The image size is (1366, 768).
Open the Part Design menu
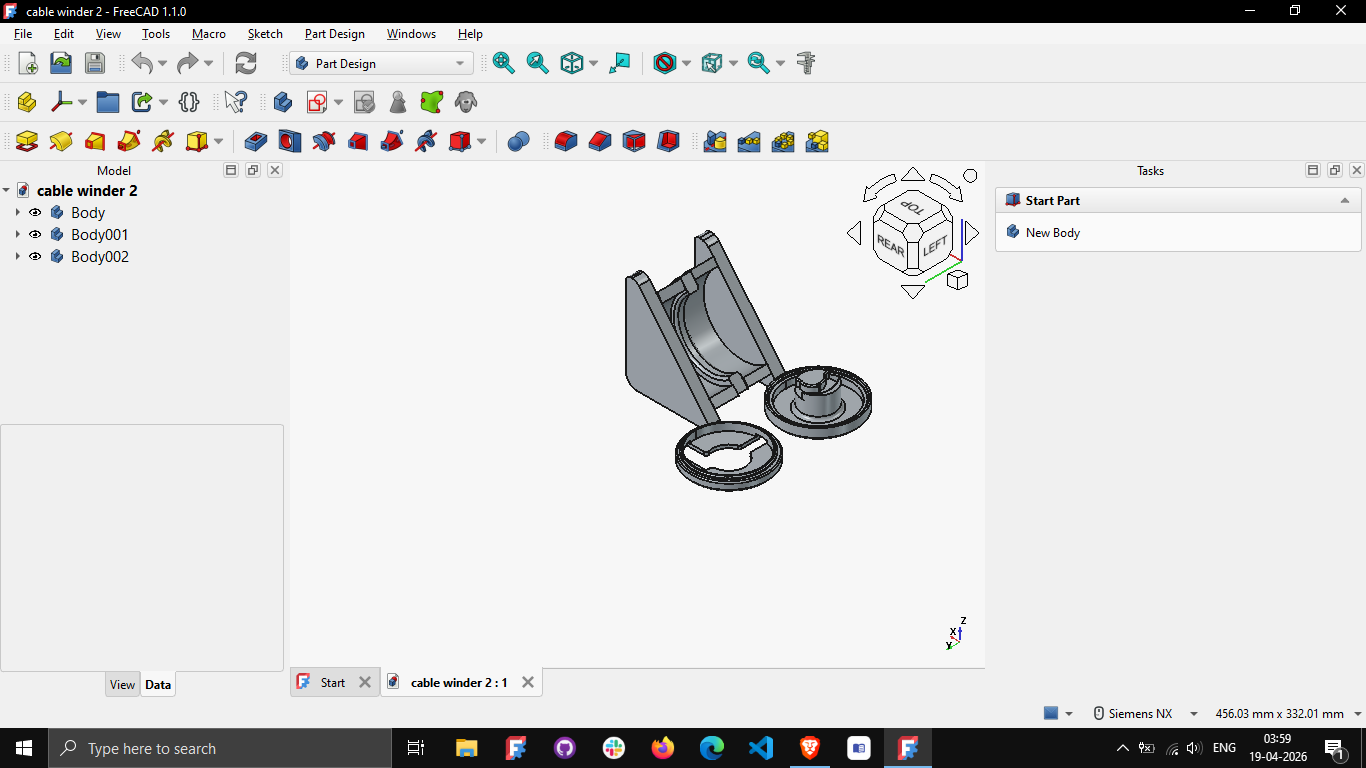[335, 33]
